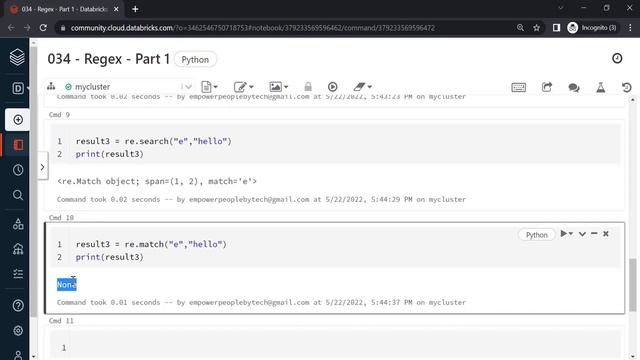Image resolution: width=640 pixels, height=360 pixels.
Task: Open the View image menu in toolbar
Action: (x=278, y=87)
